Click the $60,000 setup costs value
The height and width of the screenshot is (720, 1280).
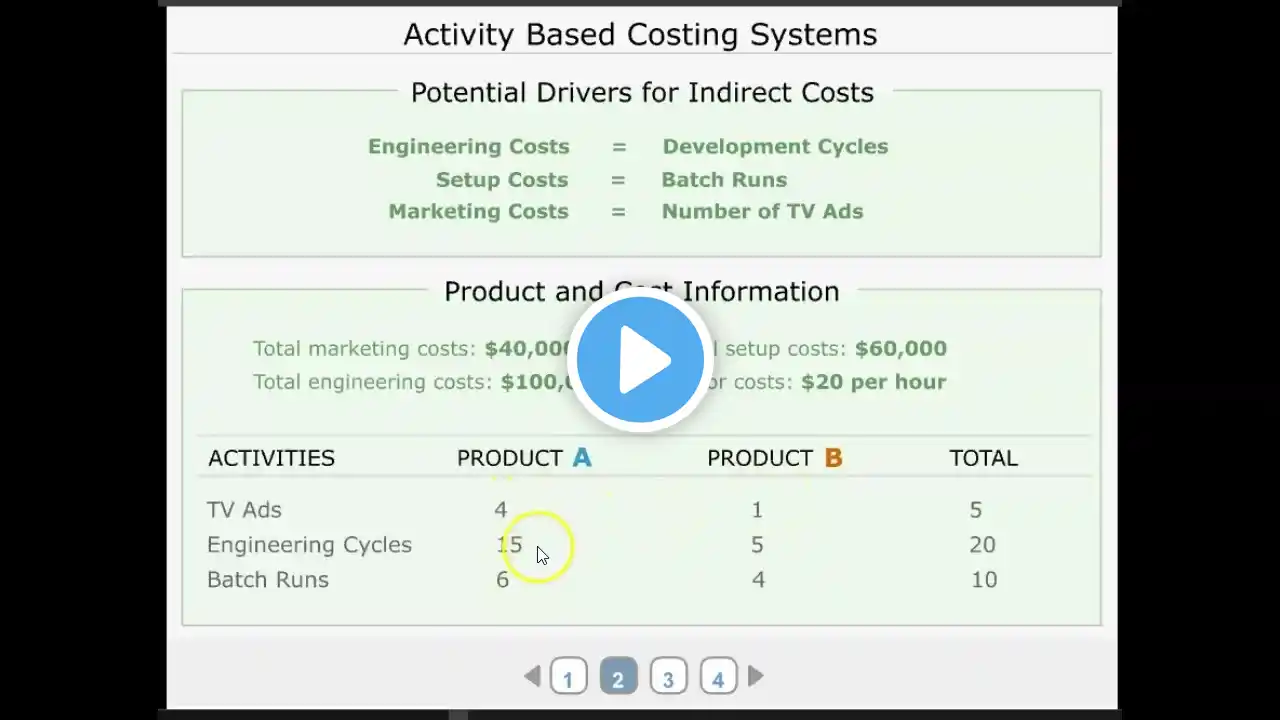pos(900,348)
